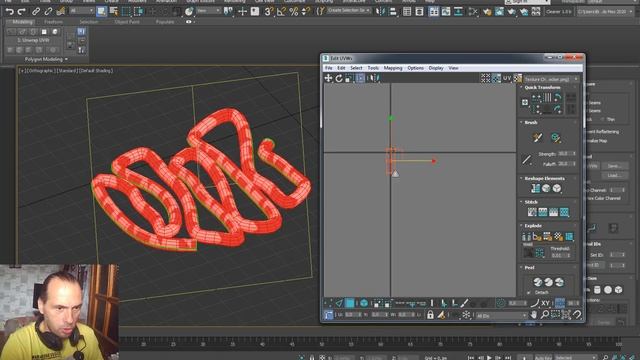Click the animation play button

point(489,358)
